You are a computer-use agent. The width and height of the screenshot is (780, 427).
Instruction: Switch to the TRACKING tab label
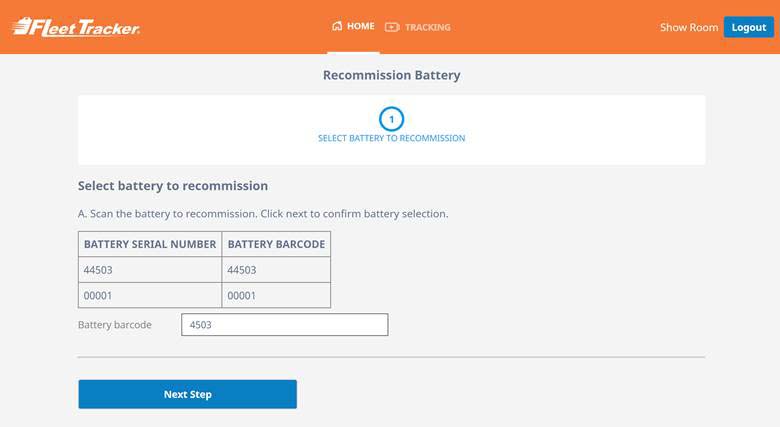[x=427, y=27]
